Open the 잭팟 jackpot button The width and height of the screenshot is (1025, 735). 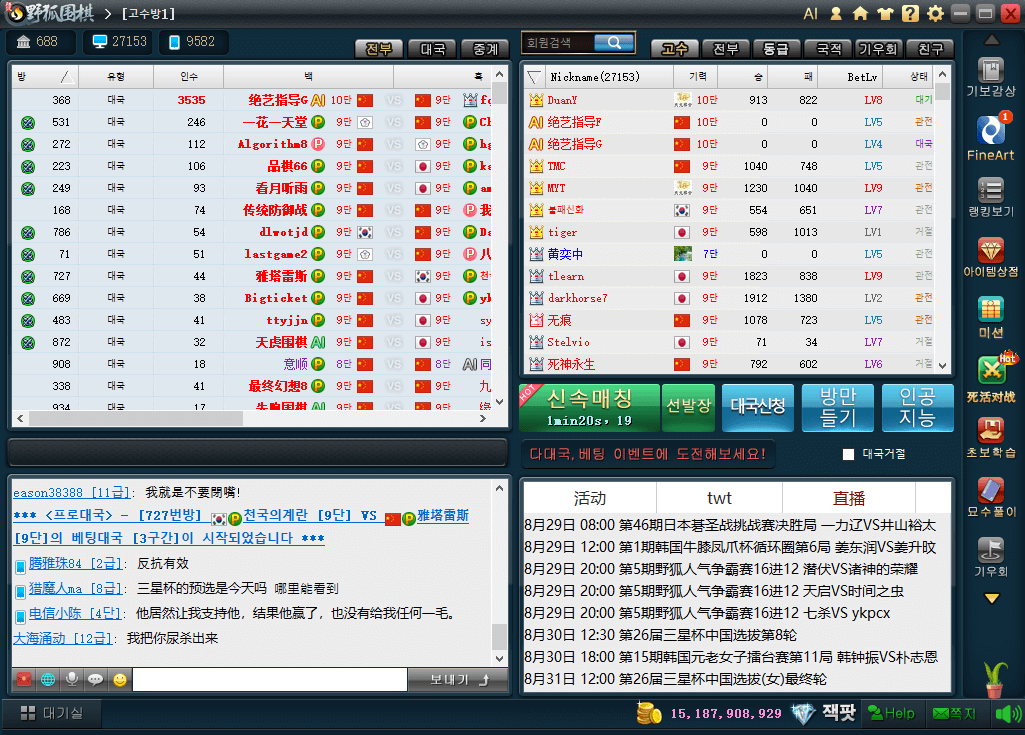(824, 713)
